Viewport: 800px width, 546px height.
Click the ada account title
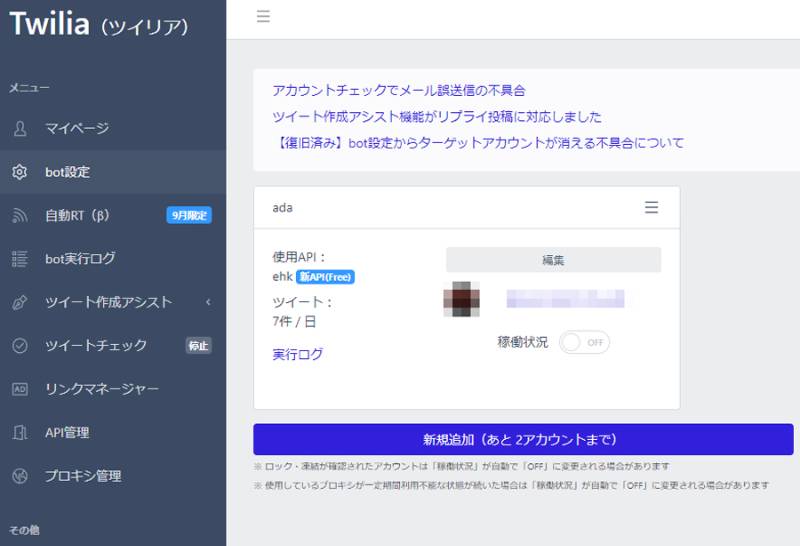(x=283, y=208)
